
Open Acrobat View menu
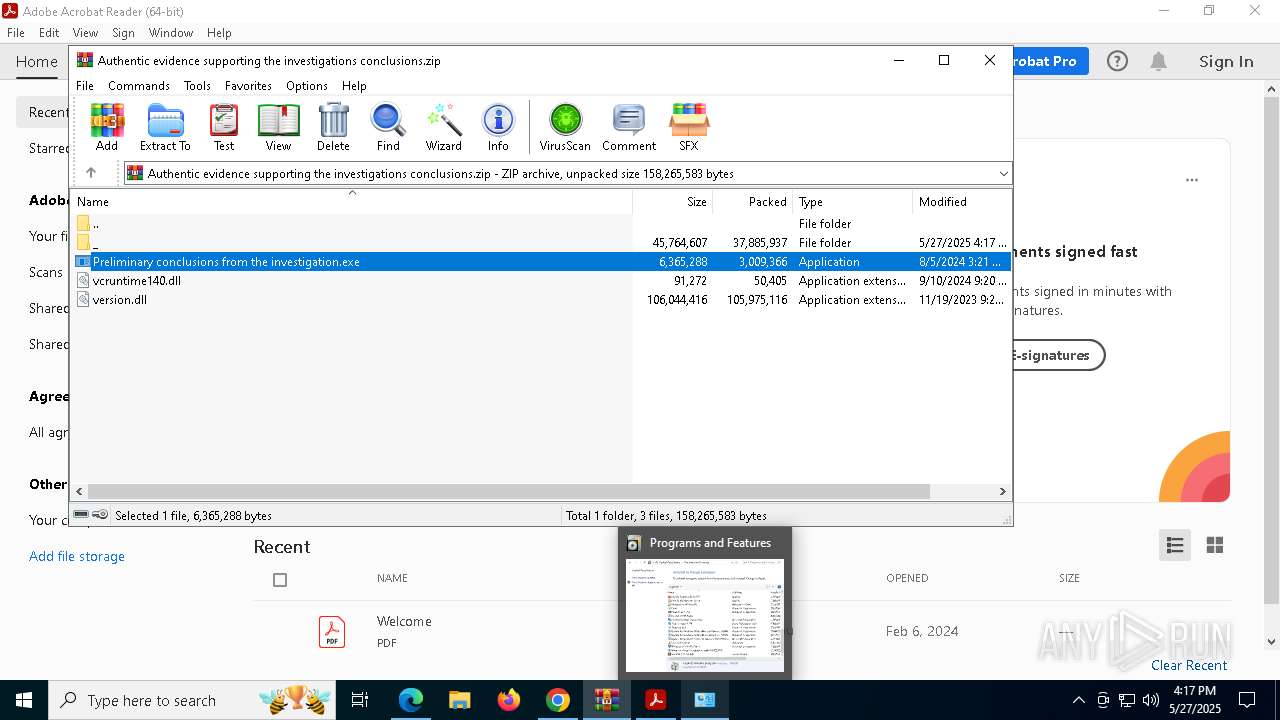tap(85, 33)
